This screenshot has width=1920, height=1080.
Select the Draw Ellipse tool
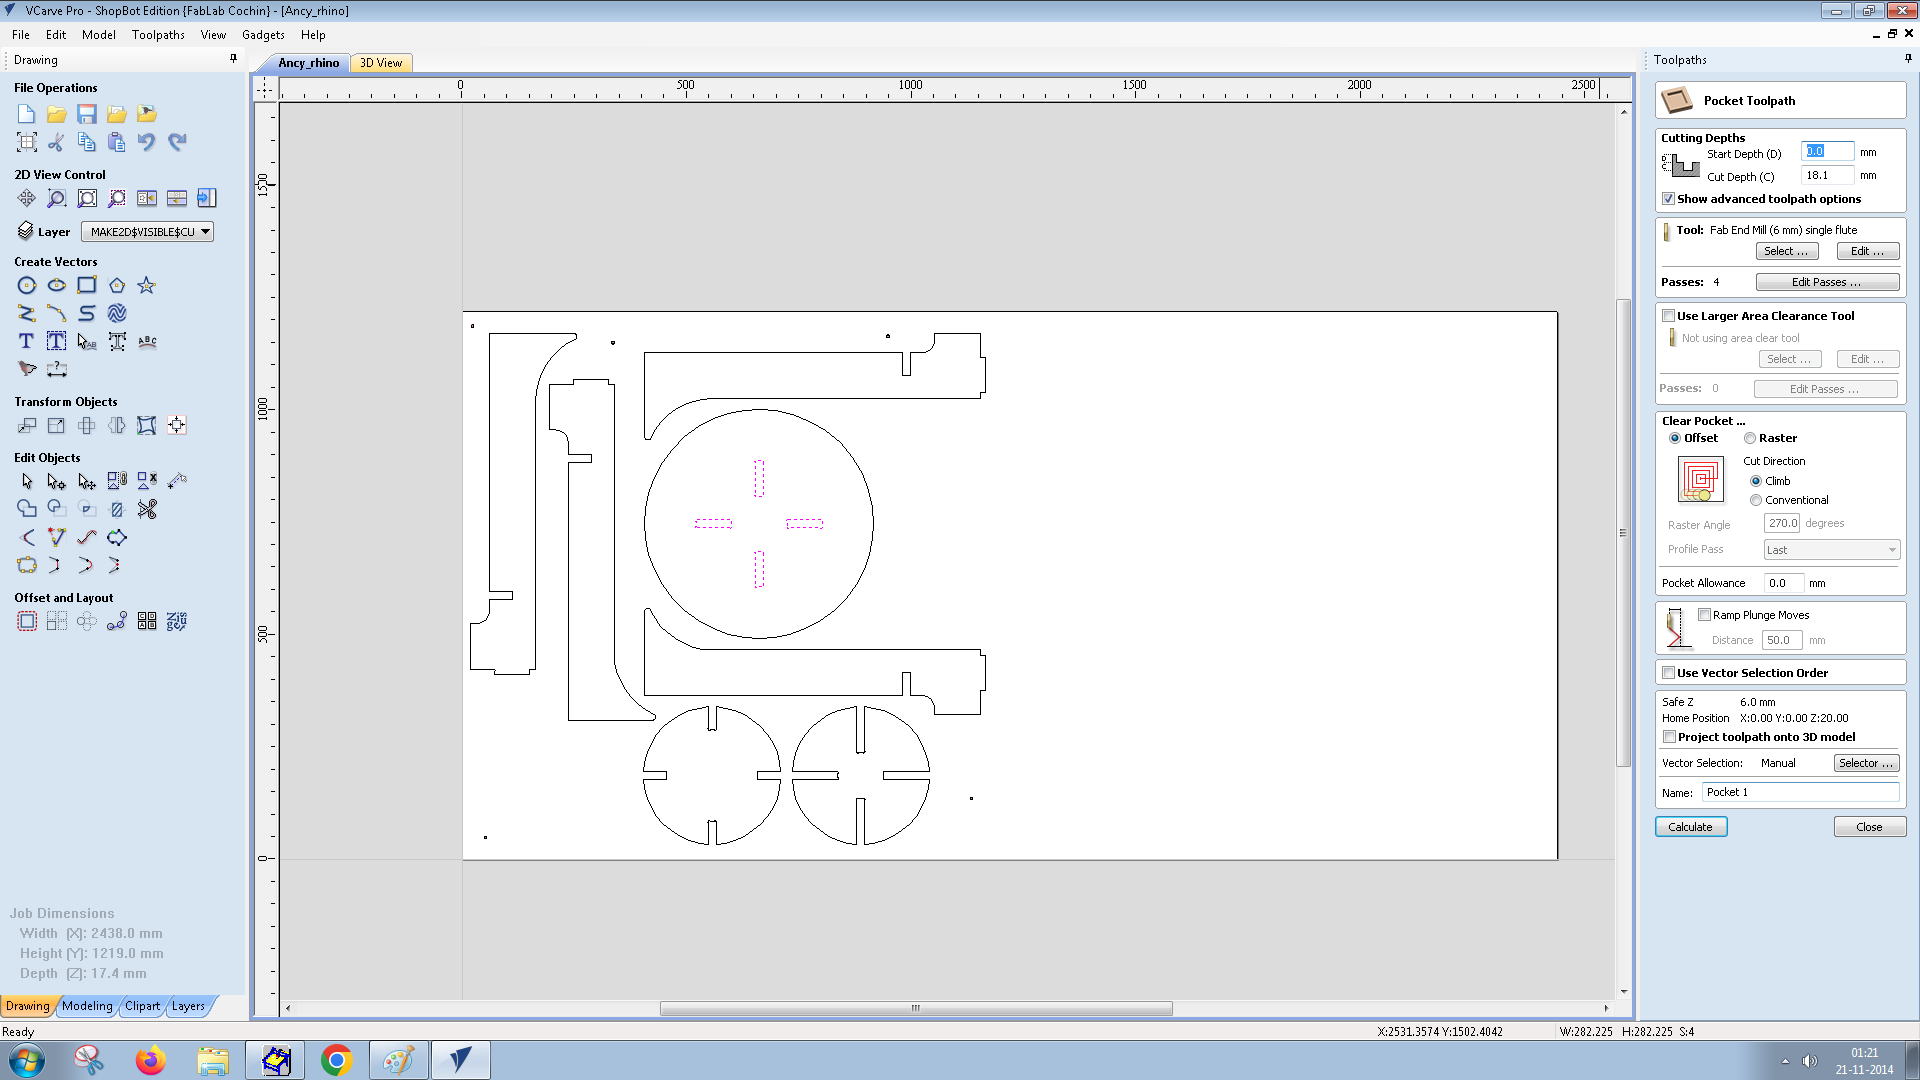(x=57, y=286)
